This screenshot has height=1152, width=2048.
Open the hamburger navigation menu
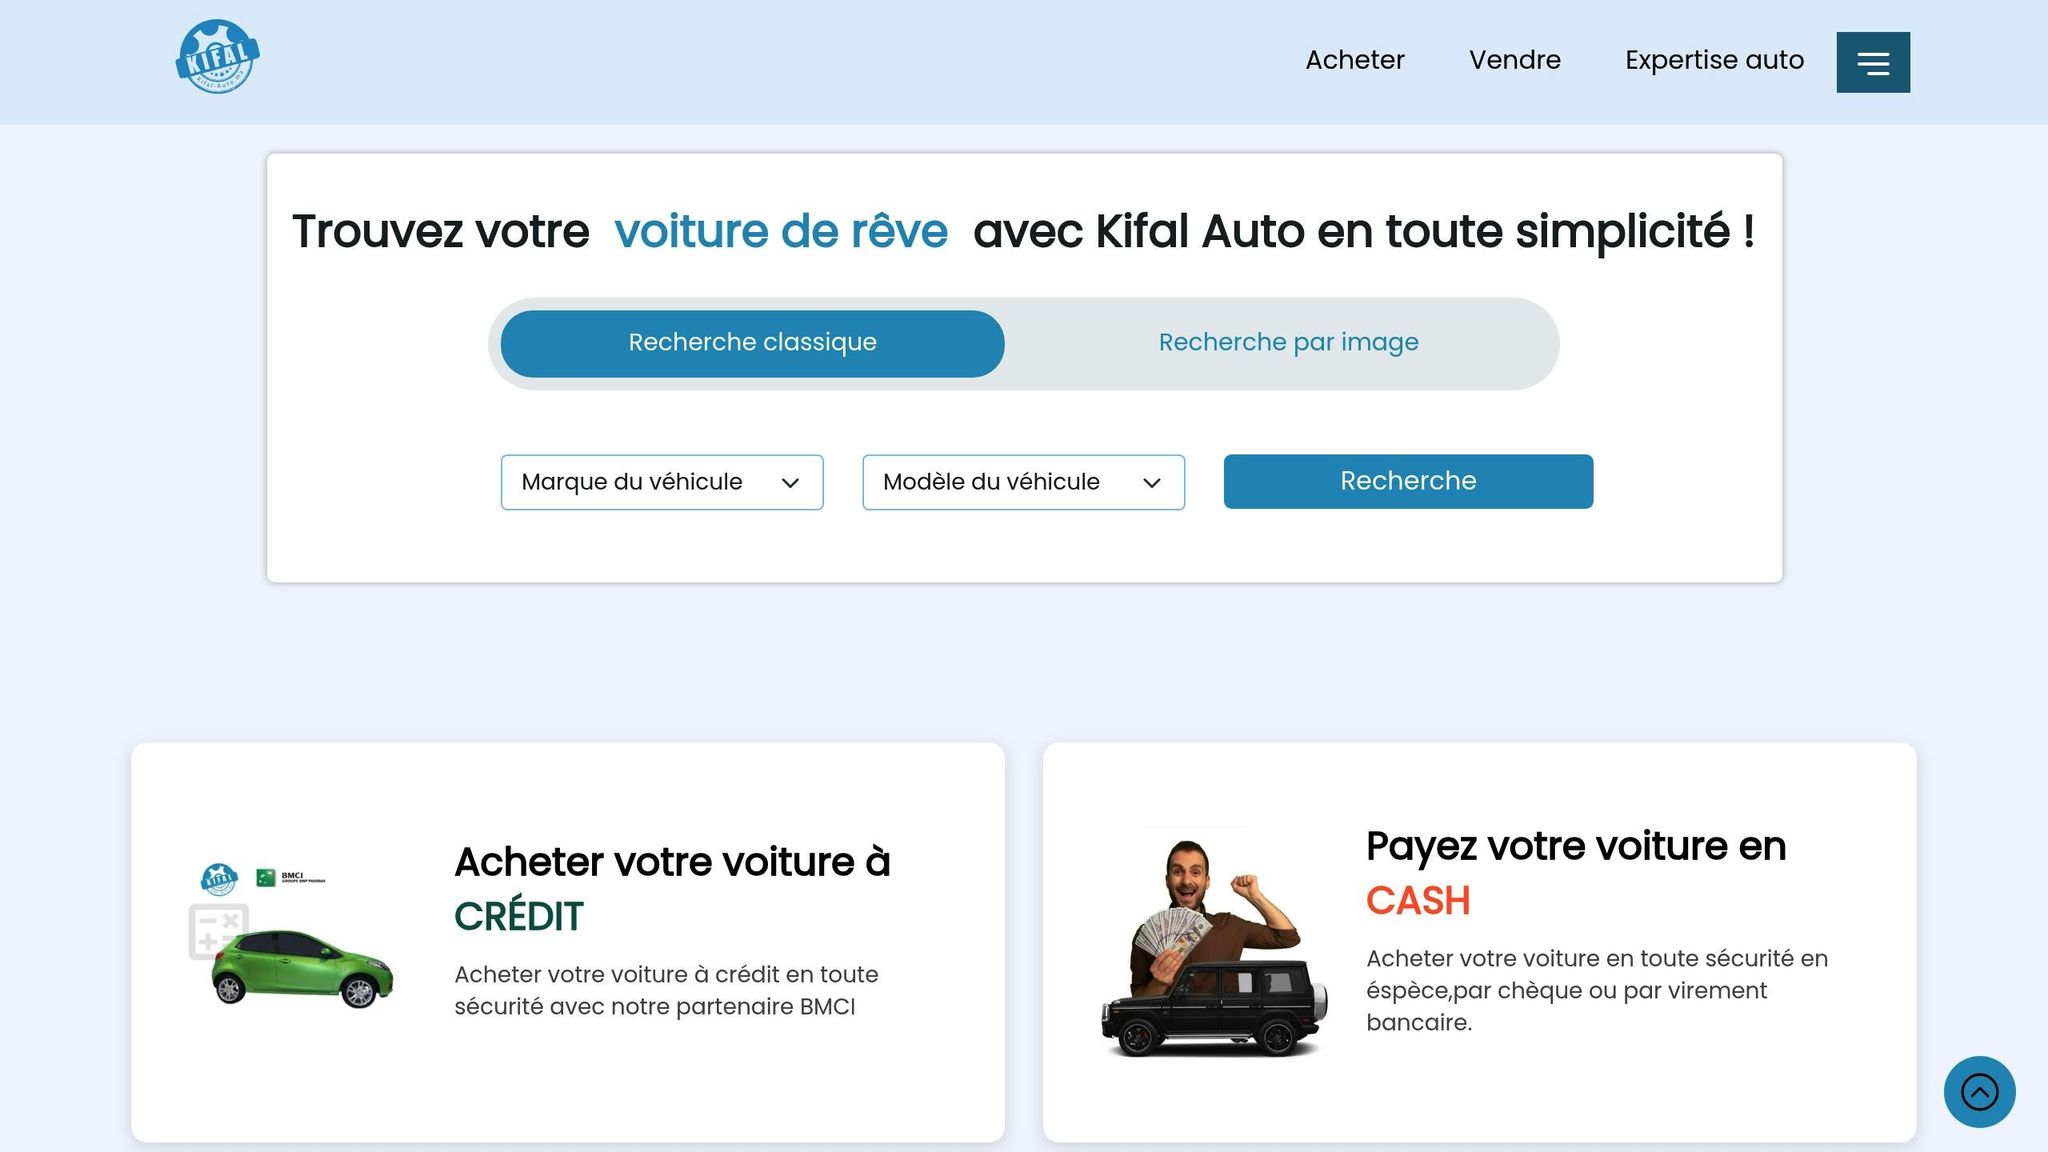pyautogui.click(x=1872, y=62)
